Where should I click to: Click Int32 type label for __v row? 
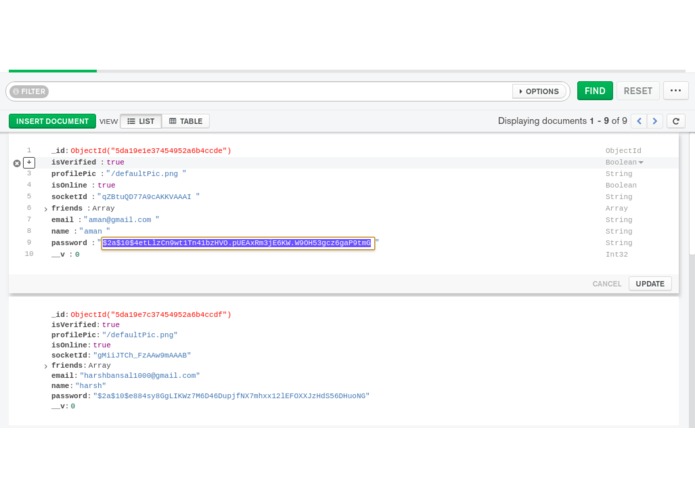point(617,254)
